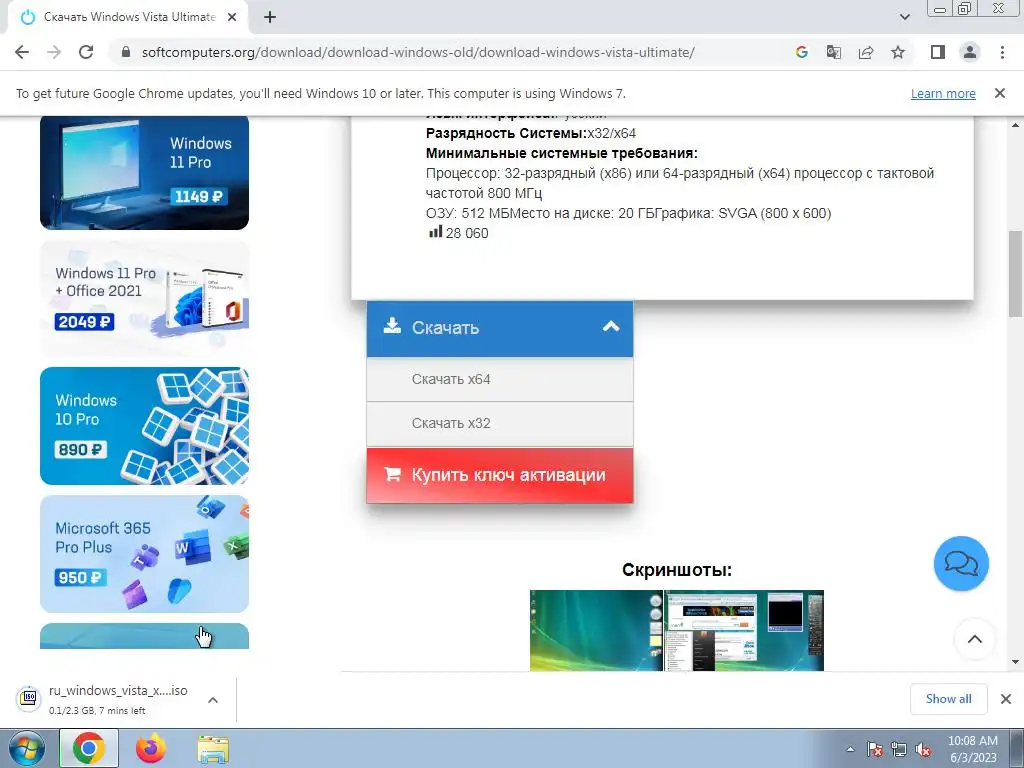The height and width of the screenshot is (768, 1024).
Task: Open the live chat bubble
Action: pos(961,563)
